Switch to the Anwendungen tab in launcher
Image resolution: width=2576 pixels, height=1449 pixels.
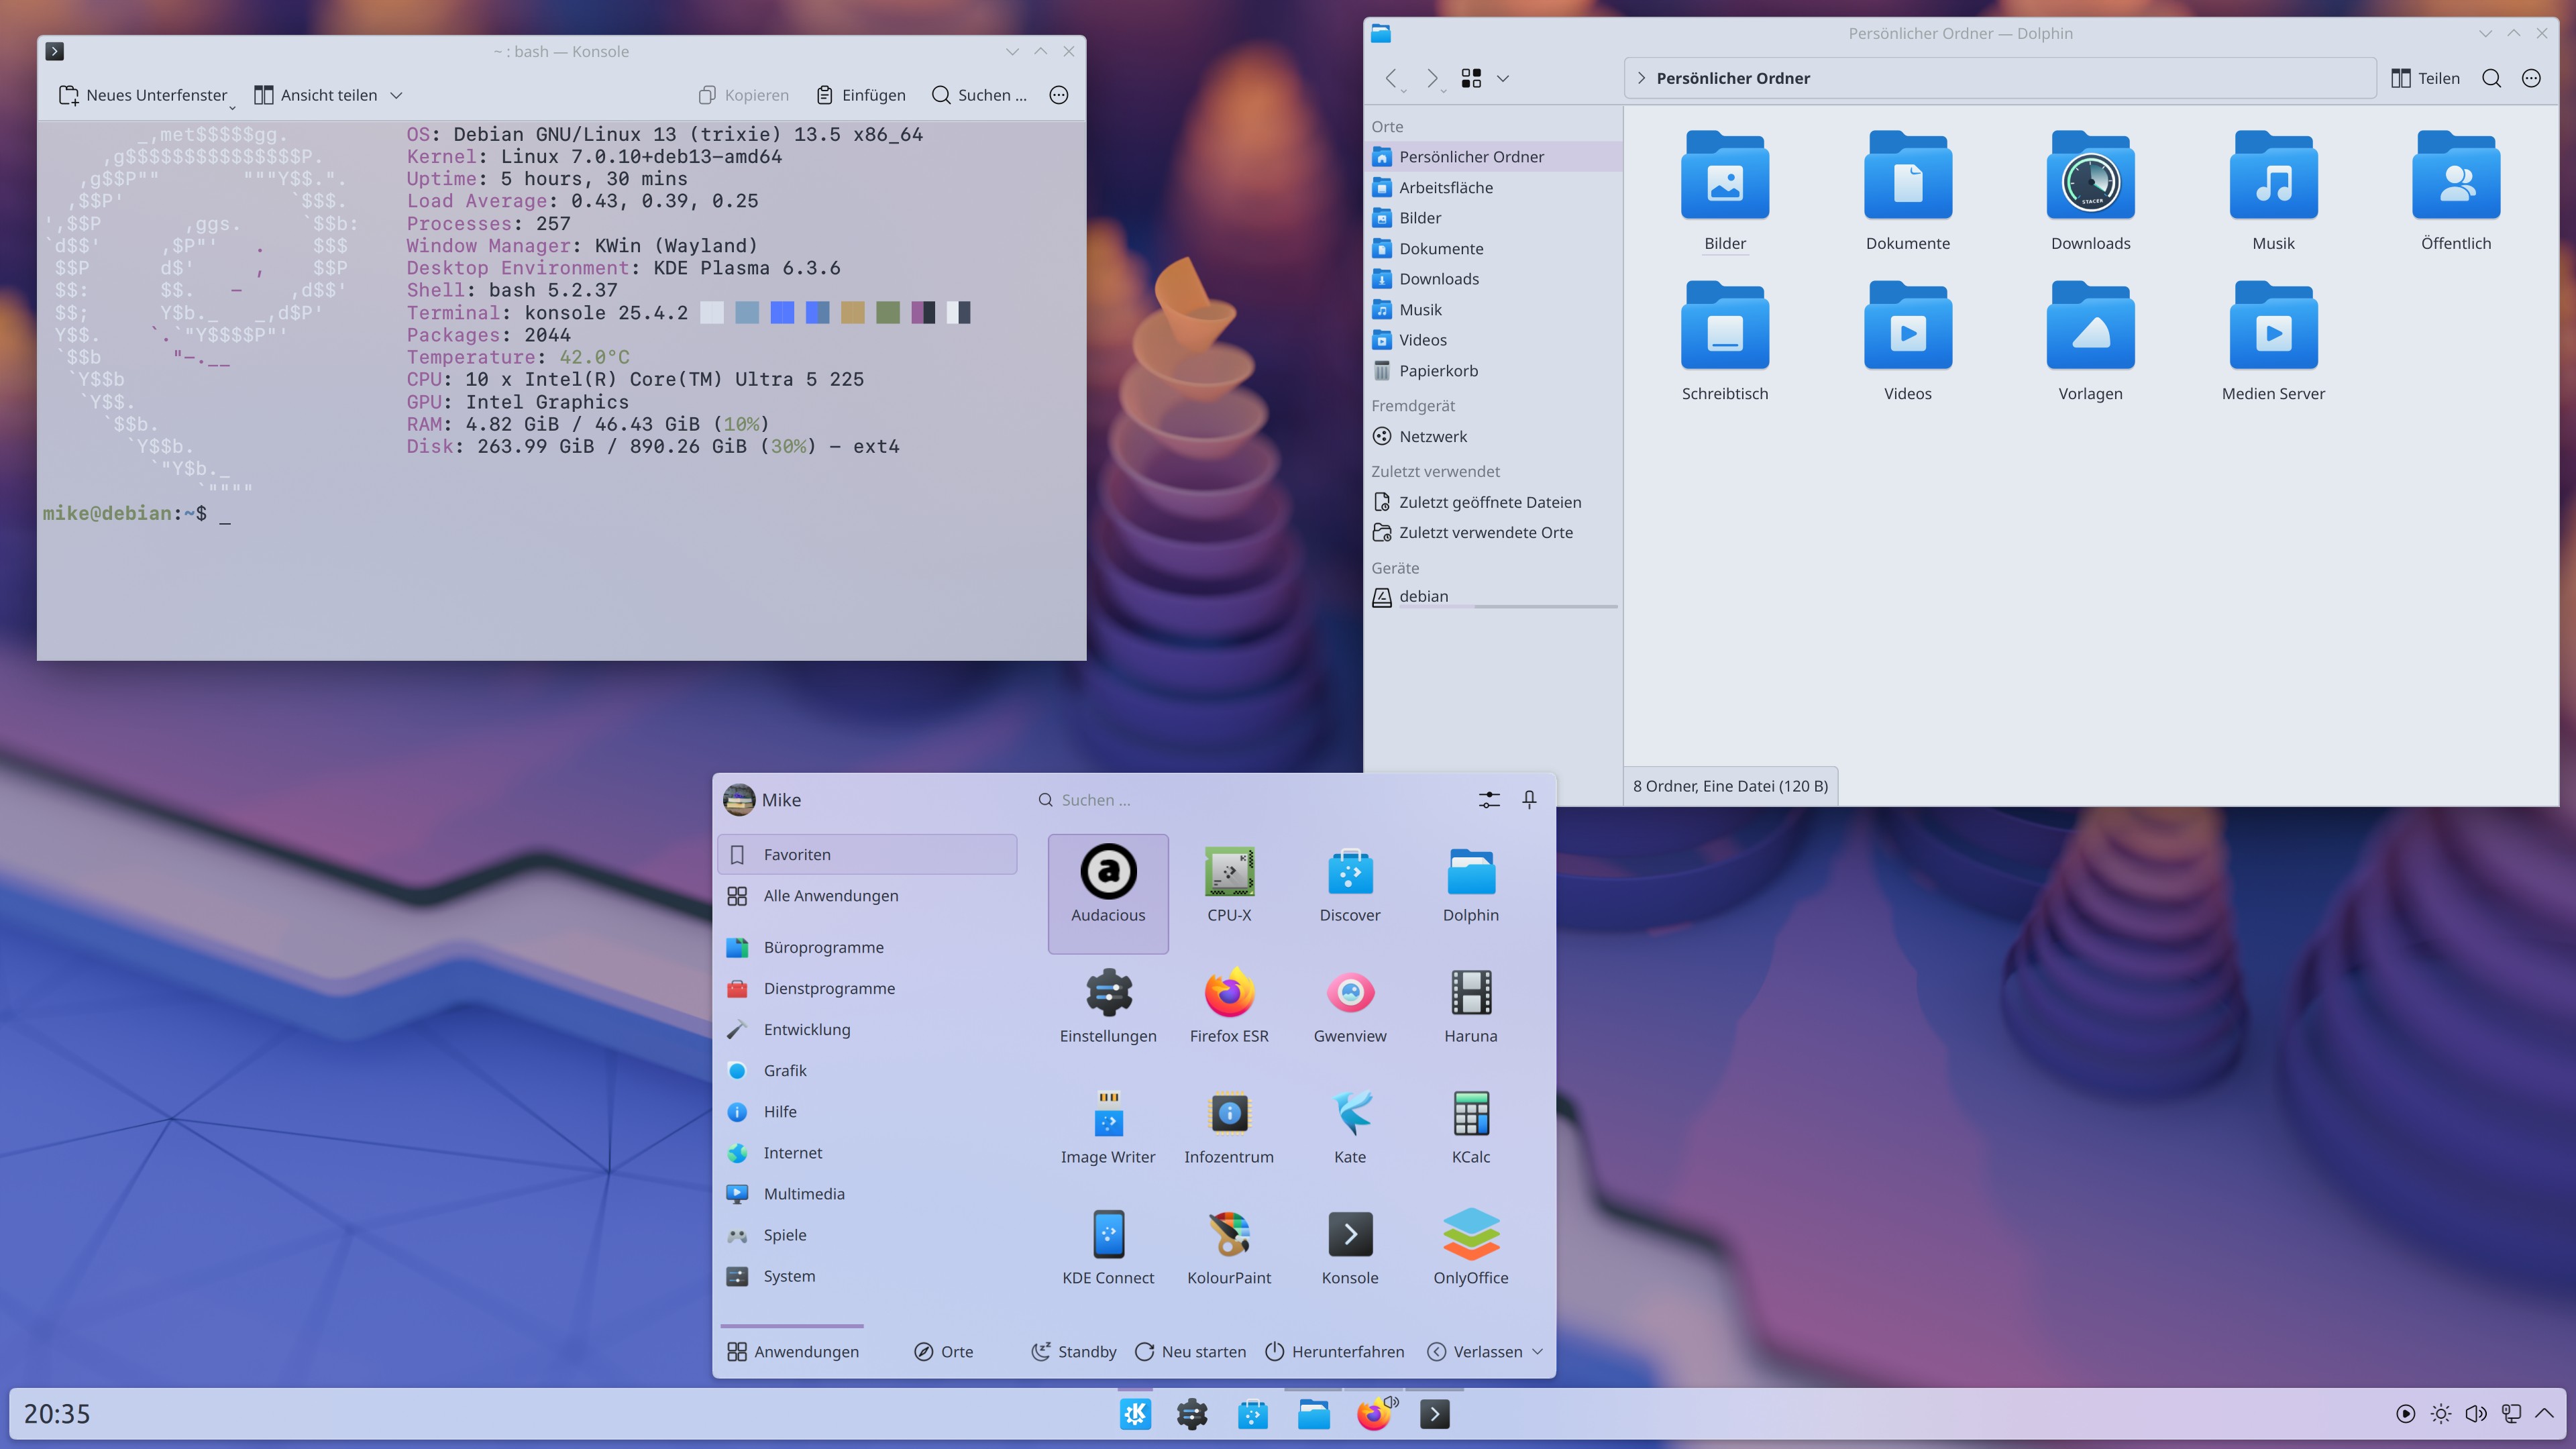point(793,1351)
